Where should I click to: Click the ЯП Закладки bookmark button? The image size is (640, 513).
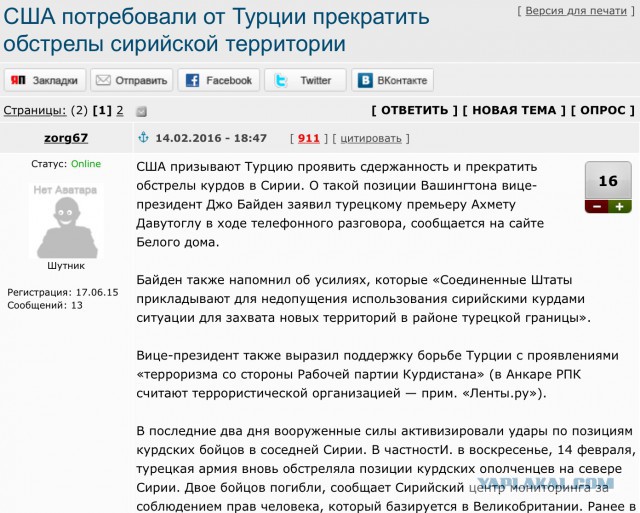[45, 80]
